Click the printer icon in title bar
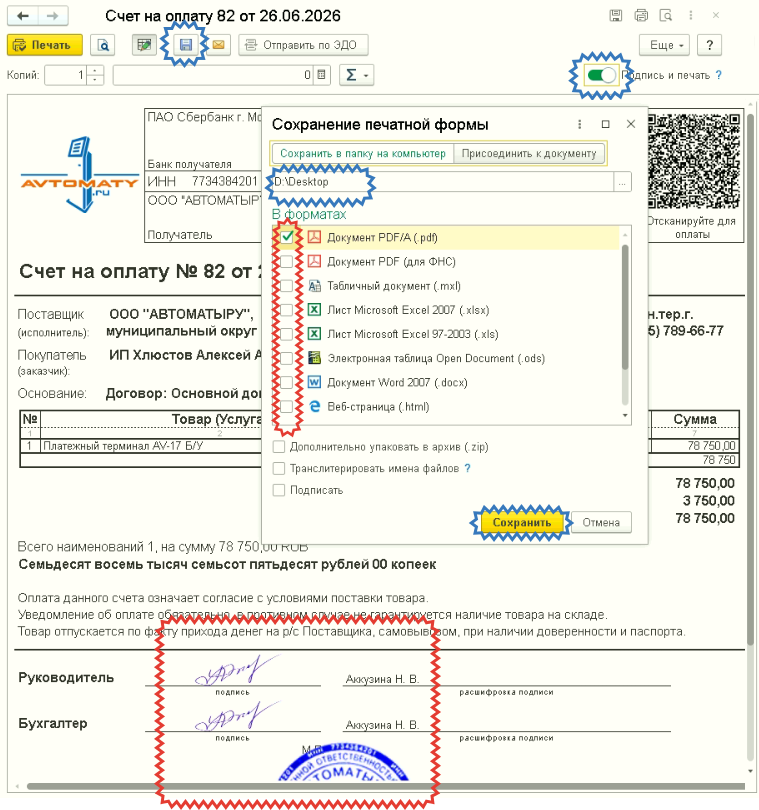759x810 pixels. tap(641, 15)
